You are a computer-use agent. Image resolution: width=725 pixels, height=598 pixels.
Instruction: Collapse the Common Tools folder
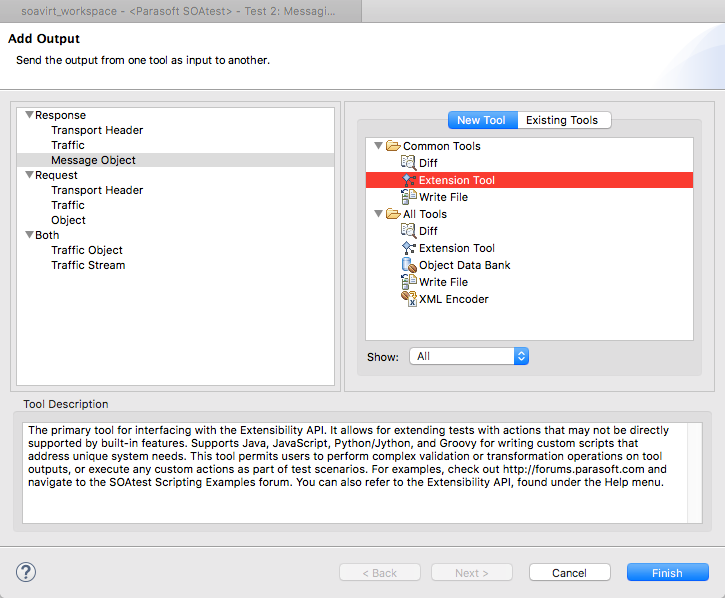click(378, 146)
